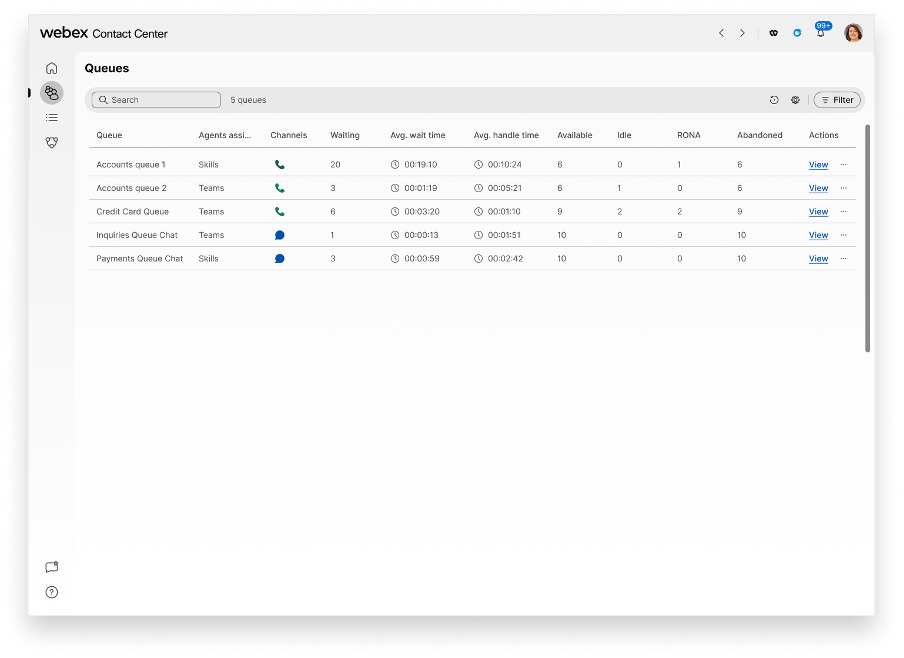Open the Help question mark icon

(51, 592)
